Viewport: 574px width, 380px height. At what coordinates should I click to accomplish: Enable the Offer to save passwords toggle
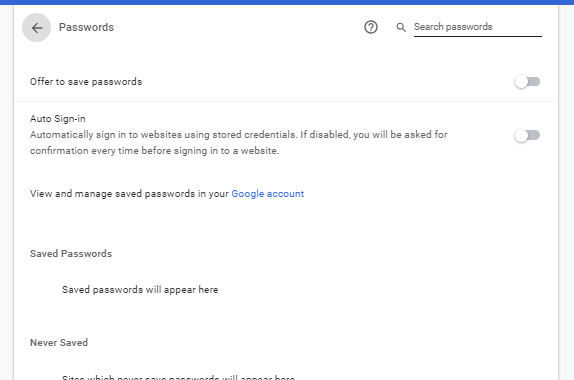pyautogui.click(x=527, y=81)
